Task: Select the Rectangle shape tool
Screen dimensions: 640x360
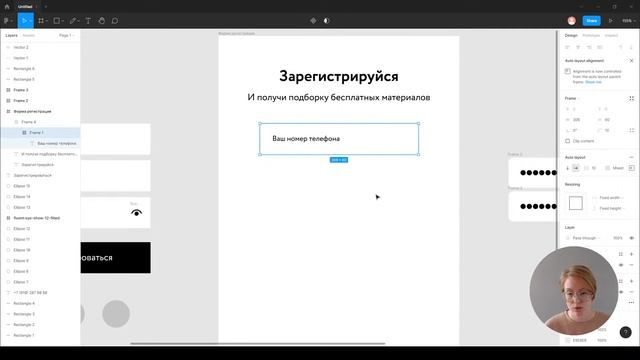Action: click(x=57, y=20)
